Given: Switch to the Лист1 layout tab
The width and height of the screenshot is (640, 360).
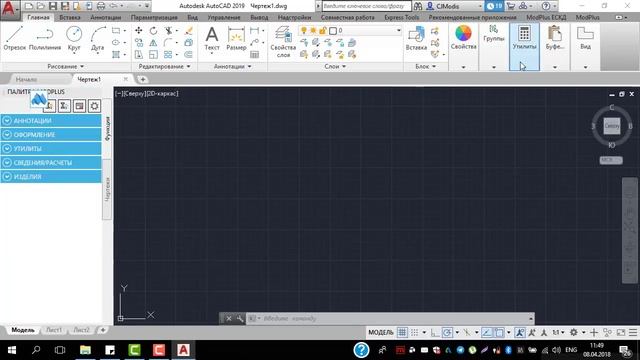Looking at the screenshot, I should [x=54, y=330].
